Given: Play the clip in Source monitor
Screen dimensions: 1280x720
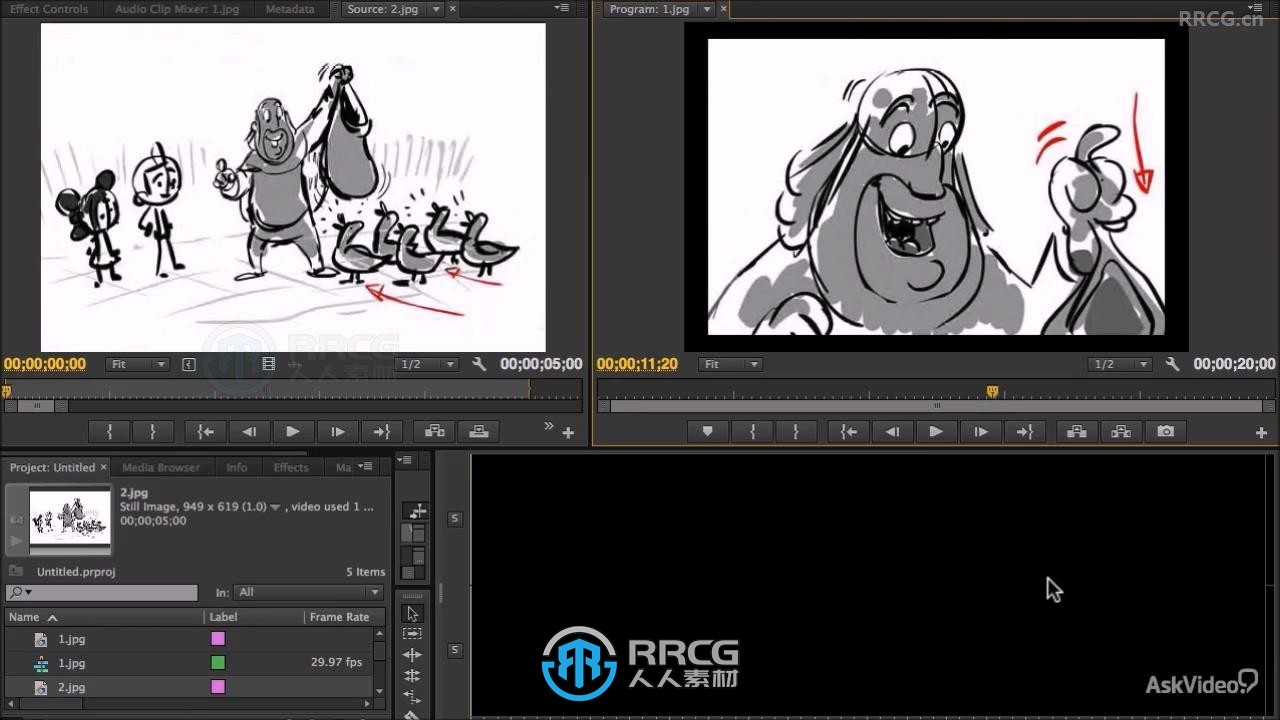Looking at the screenshot, I should point(293,432).
